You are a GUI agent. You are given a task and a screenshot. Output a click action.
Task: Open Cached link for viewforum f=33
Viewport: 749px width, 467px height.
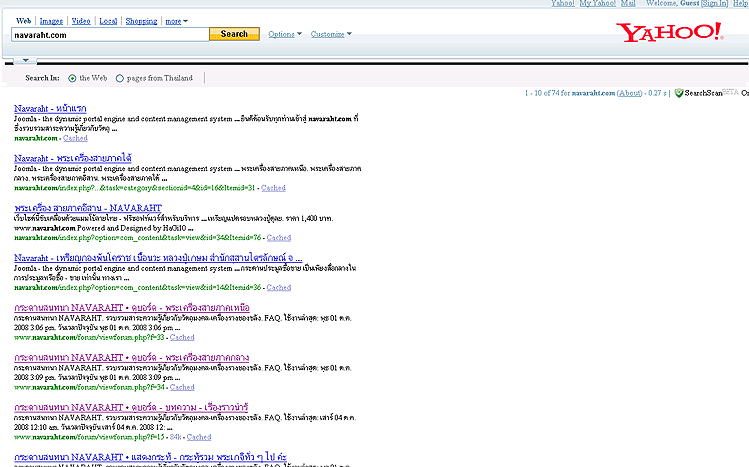point(182,338)
